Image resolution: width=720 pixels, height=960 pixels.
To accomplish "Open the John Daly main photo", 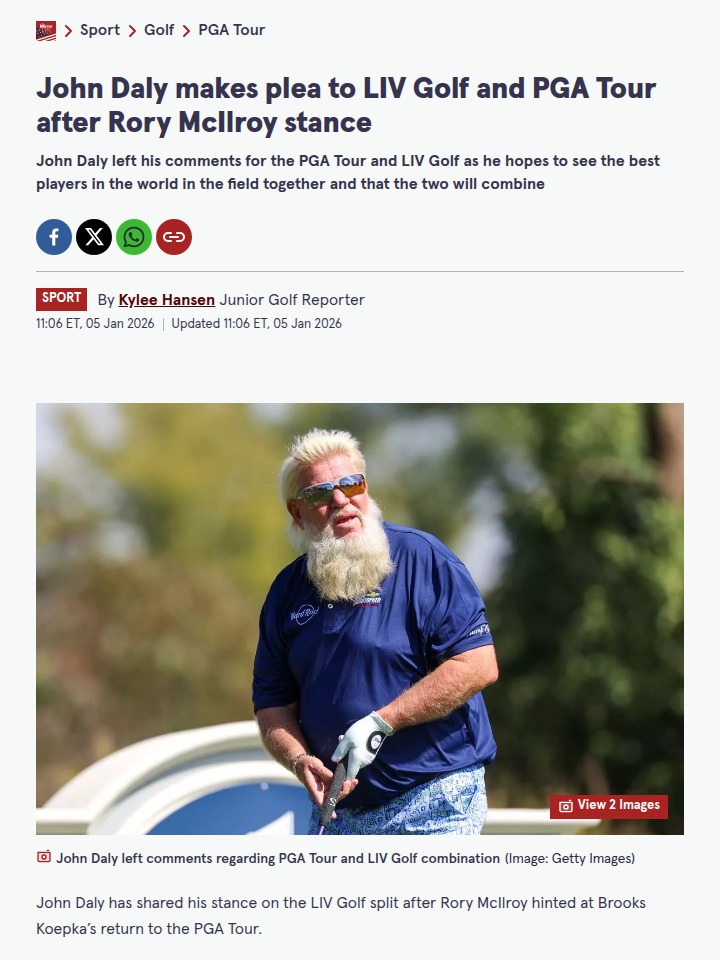I will click(x=360, y=618).
